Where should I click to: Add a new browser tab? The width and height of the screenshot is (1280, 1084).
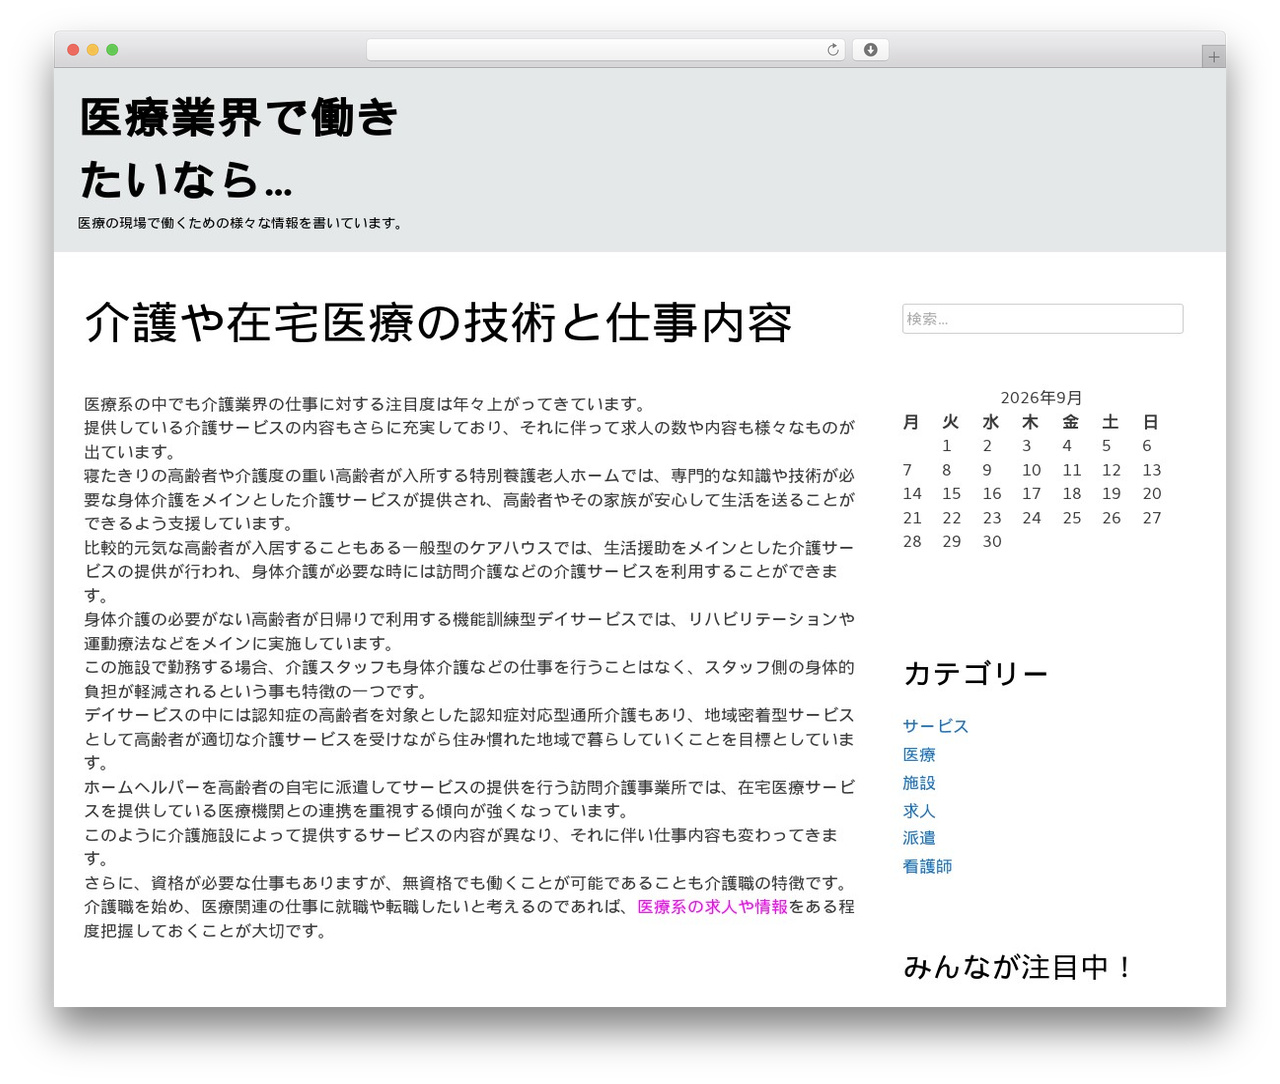tap(1213, 57)
